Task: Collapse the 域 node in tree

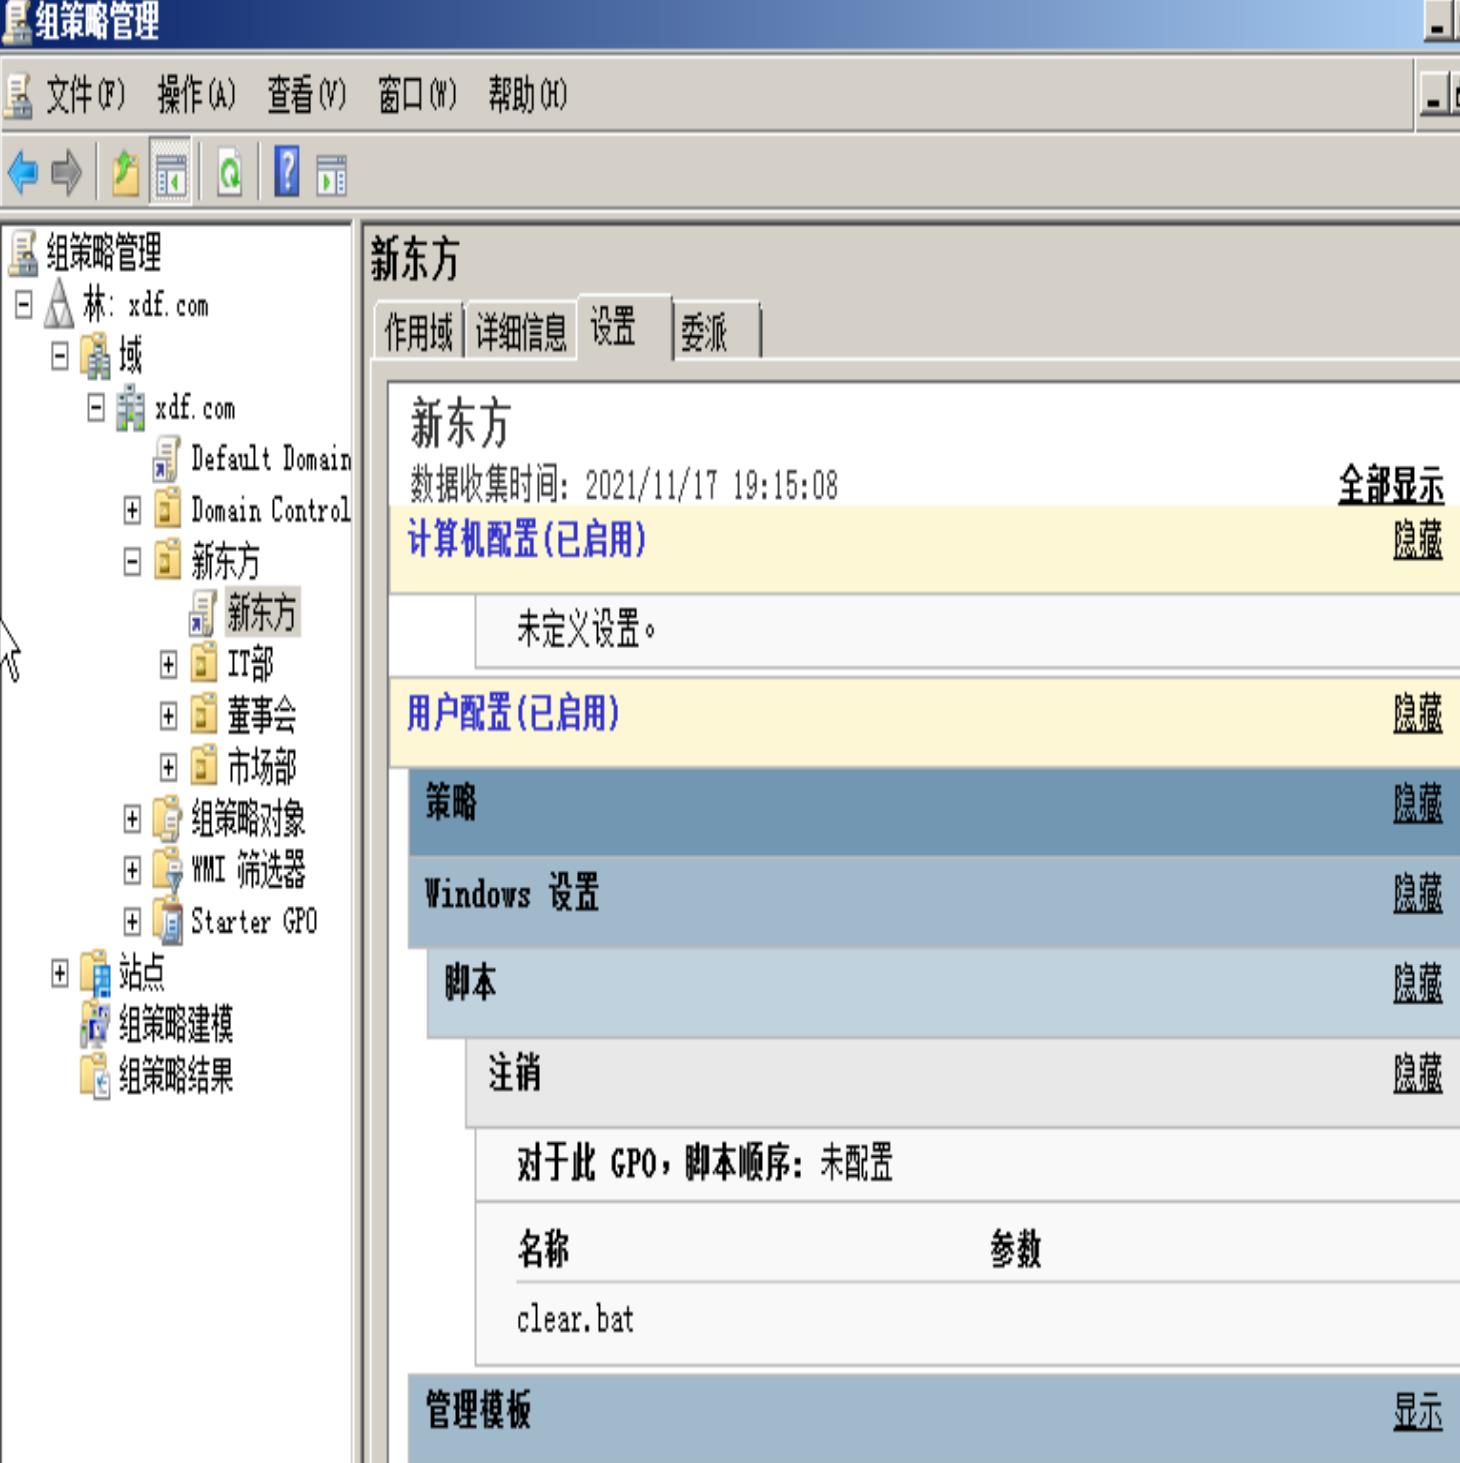Action: [x=60, y=357]
